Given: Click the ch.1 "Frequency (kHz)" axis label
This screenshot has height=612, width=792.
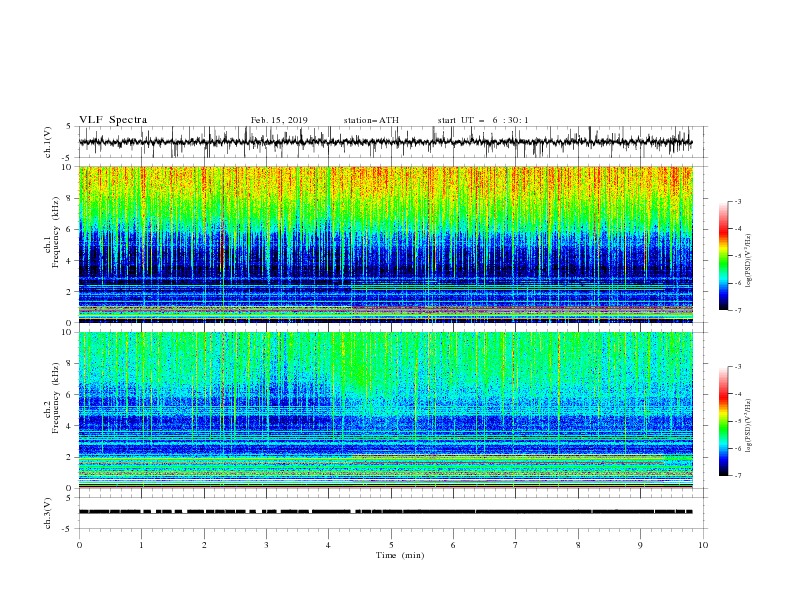Looking at the screenshot, I should coord(56,233).
